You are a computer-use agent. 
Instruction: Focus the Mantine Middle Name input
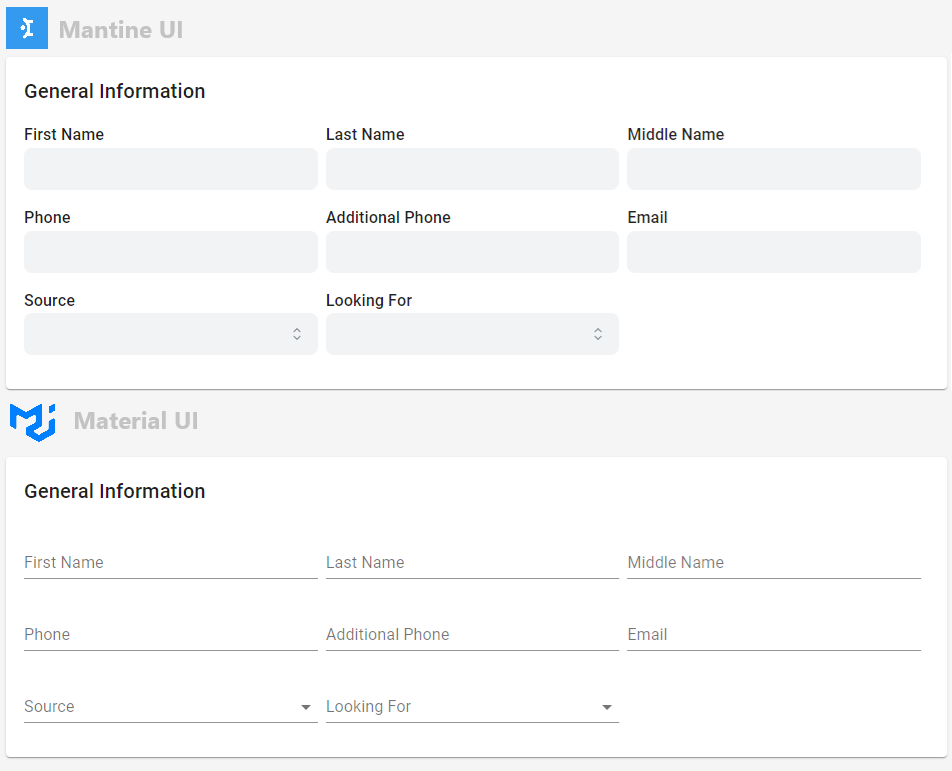click(774, 169)
